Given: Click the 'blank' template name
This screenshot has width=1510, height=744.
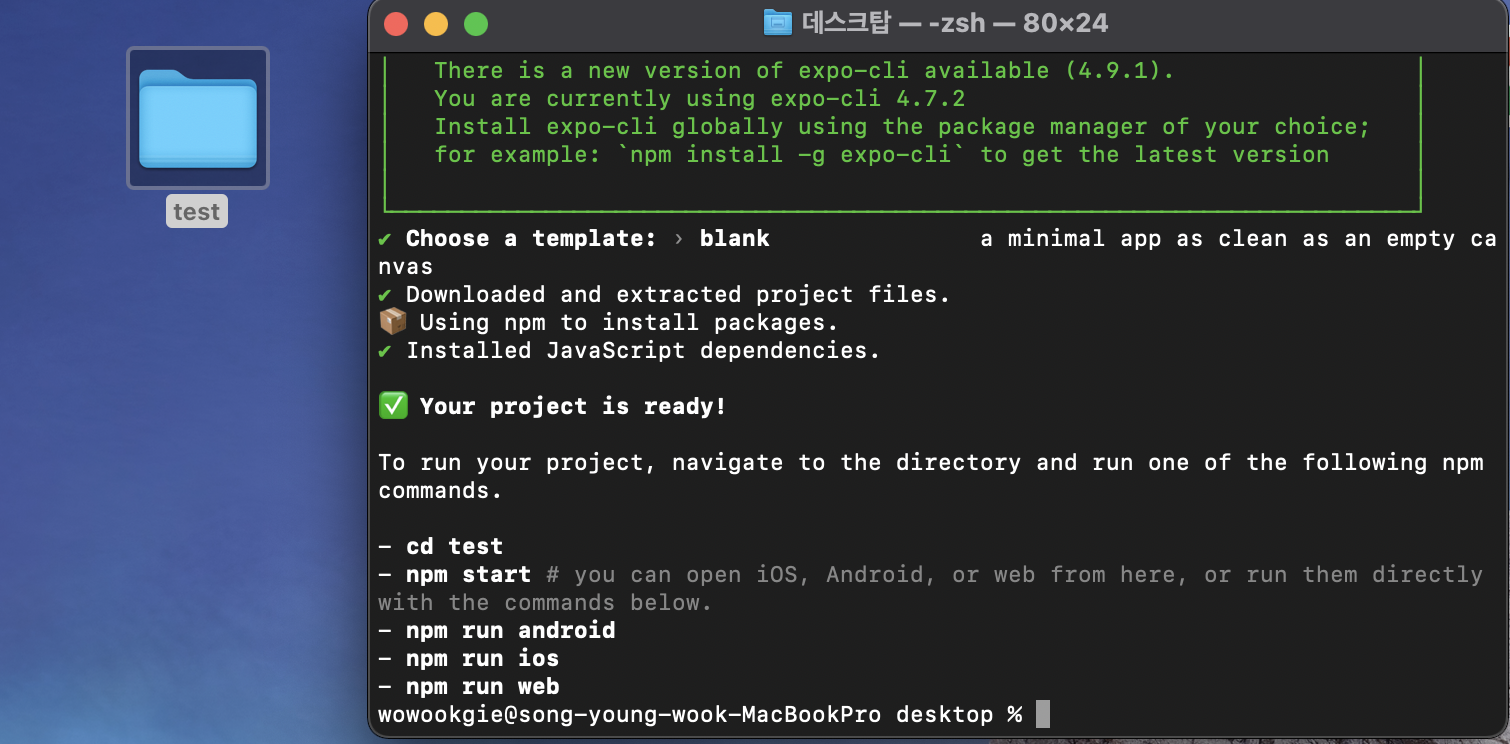Looking at the screenshot, I should coord(735,238).
